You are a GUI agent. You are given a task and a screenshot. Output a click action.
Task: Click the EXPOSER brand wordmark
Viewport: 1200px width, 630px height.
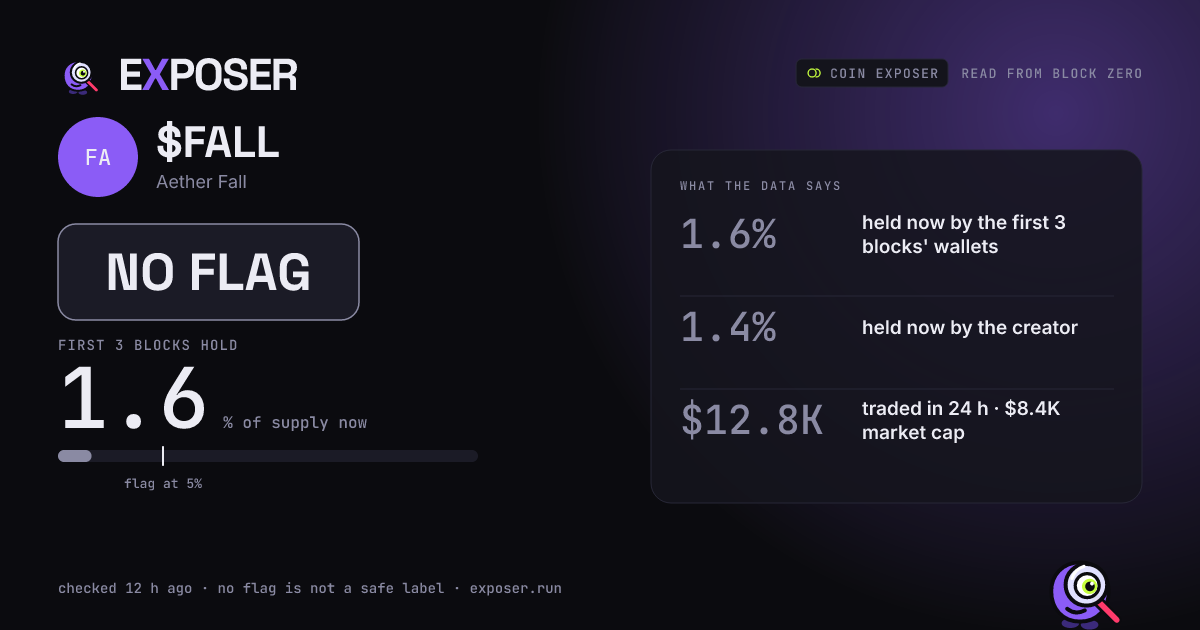coord(208,76)
